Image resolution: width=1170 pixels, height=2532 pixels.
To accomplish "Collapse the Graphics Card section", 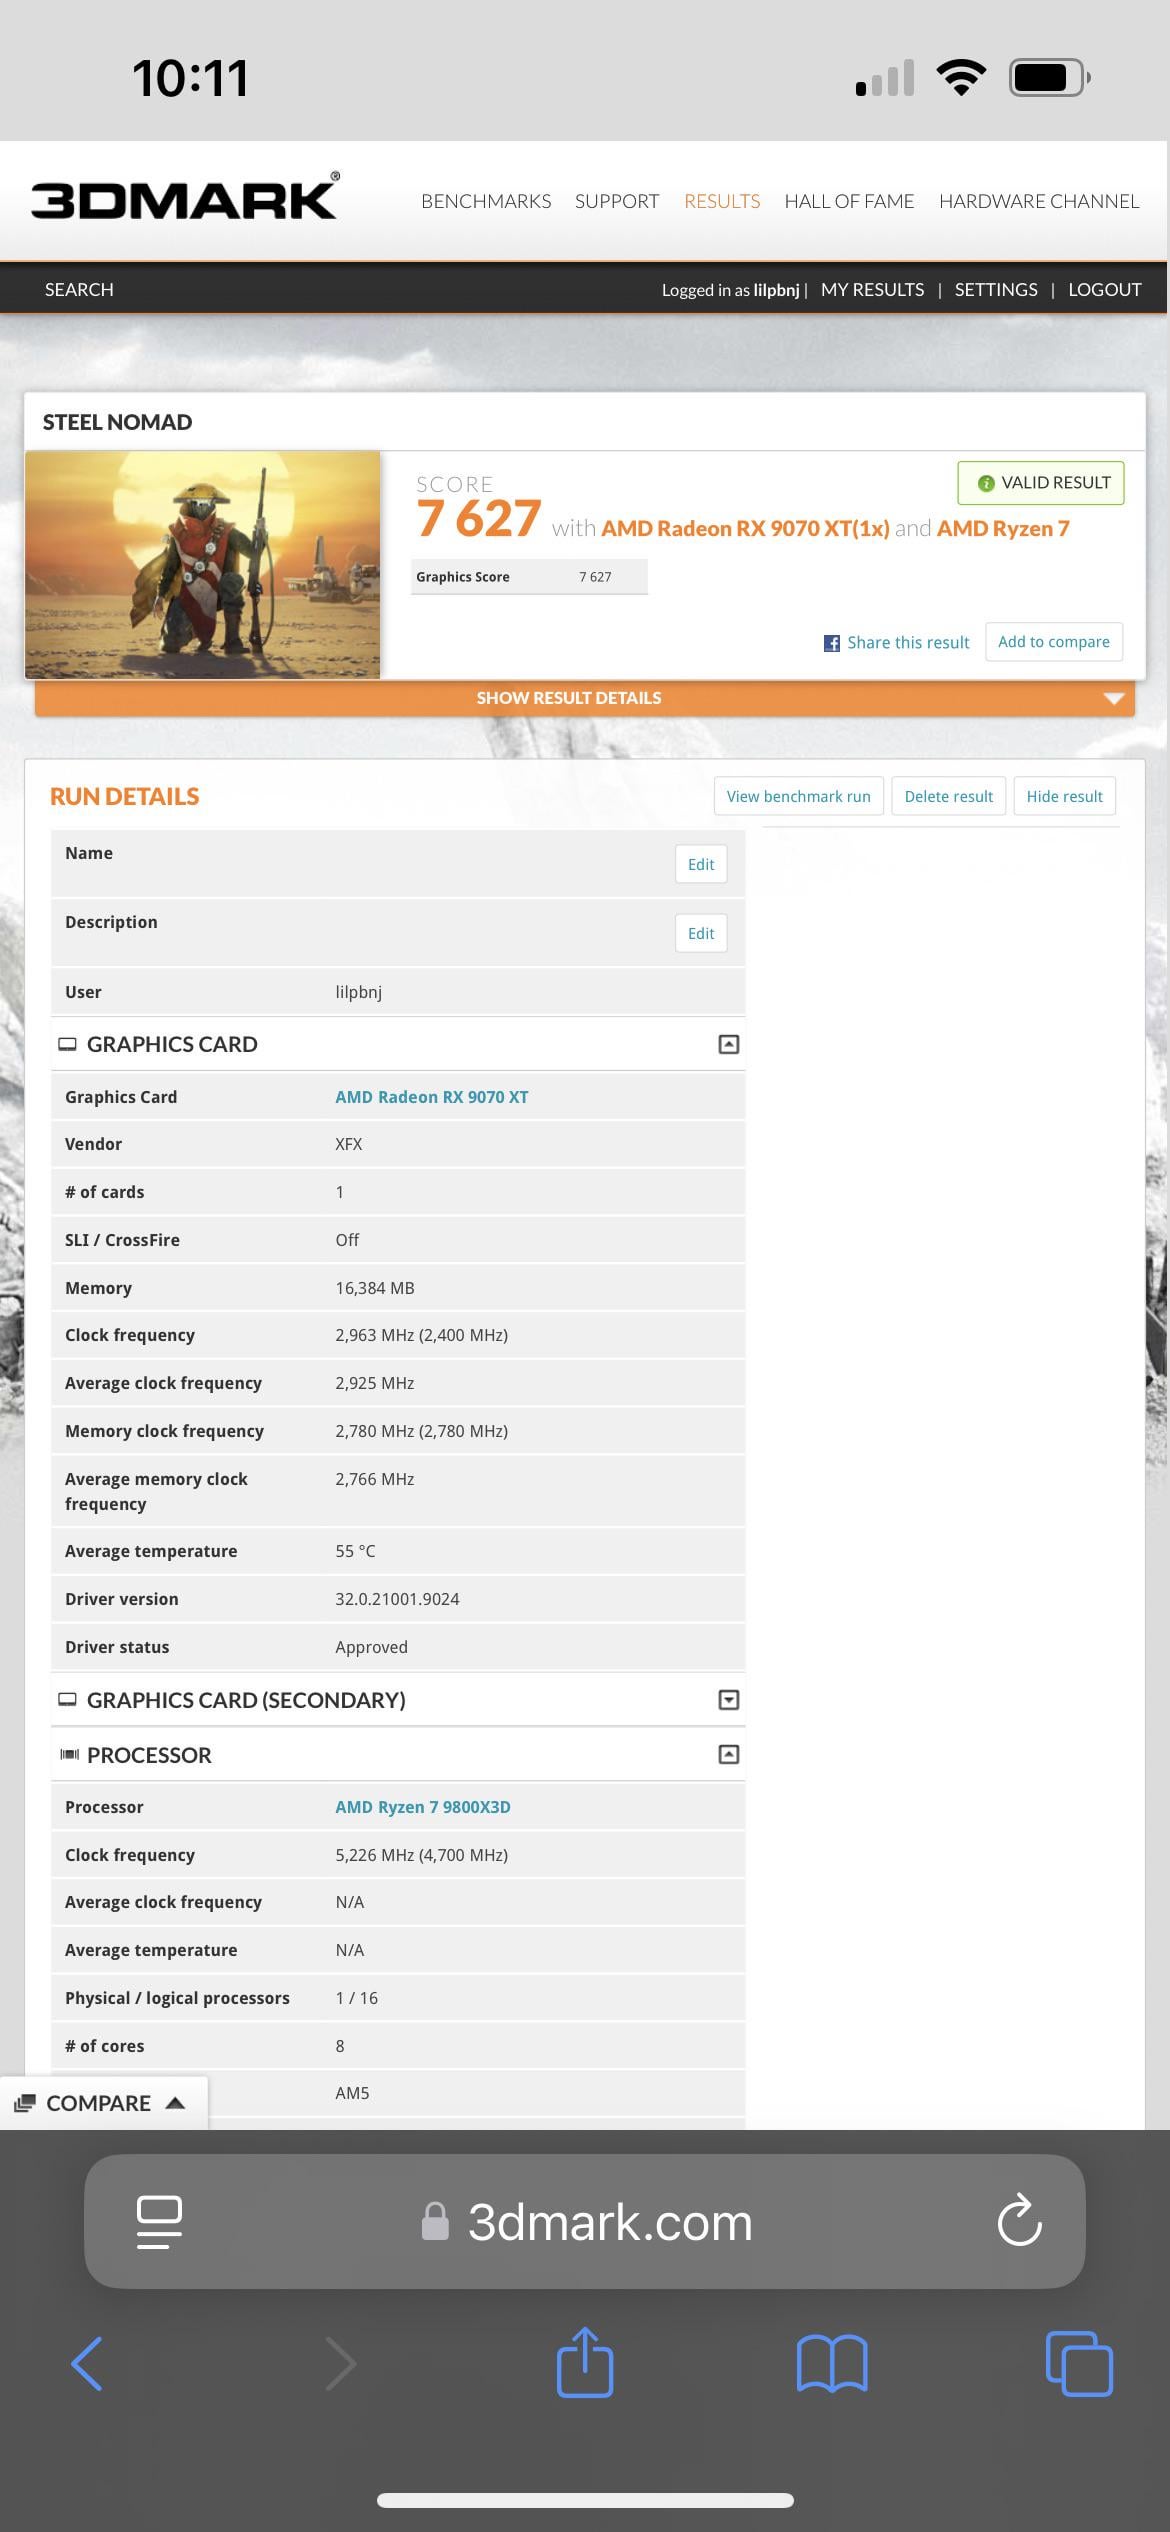I will [x=729, y=1044].
